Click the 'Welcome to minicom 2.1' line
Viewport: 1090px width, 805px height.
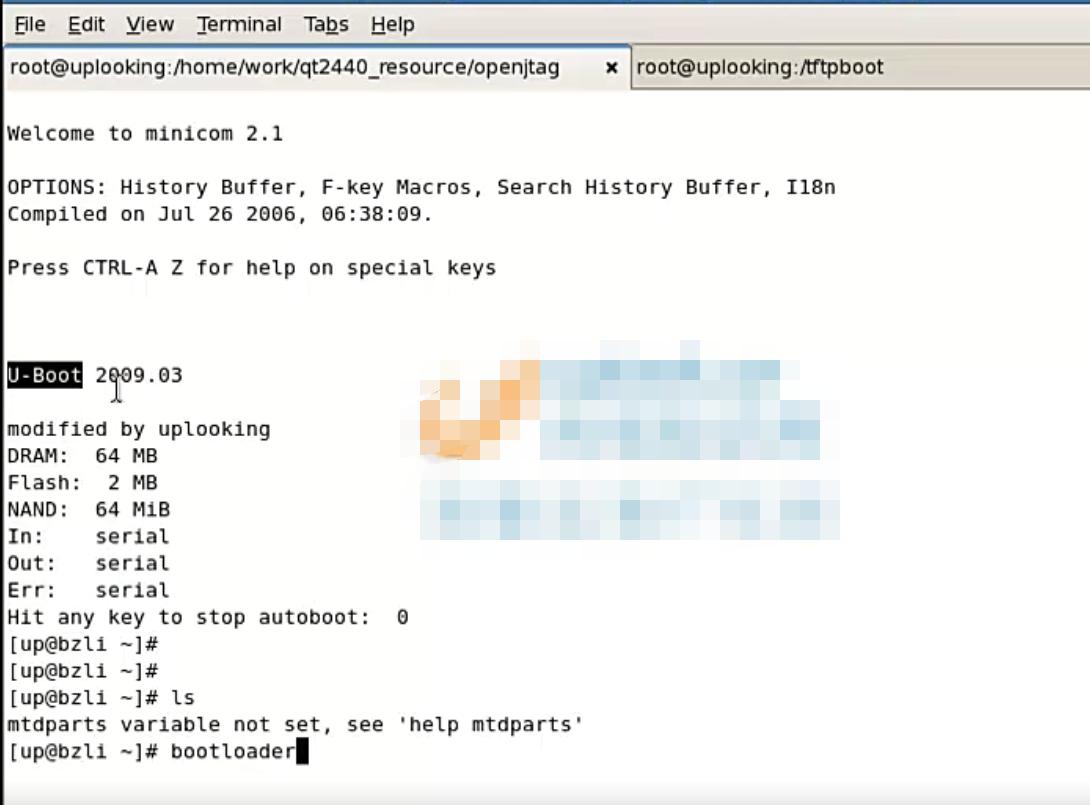(x=145, y=133)
